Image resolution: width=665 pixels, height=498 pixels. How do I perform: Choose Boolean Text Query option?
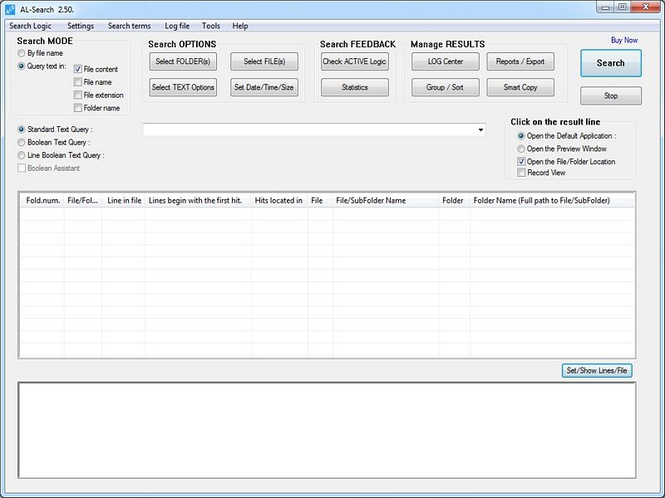pos(21,142)
